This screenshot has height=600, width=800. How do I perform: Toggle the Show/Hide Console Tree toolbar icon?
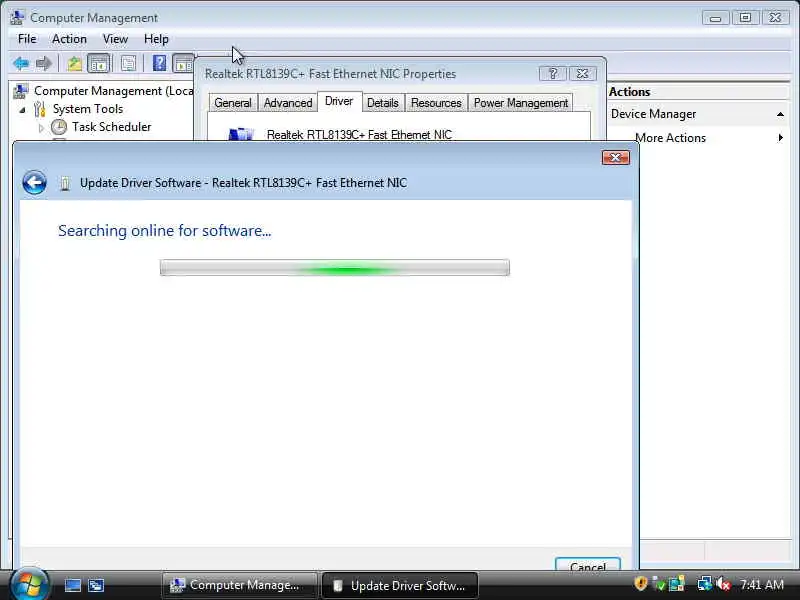99,64
